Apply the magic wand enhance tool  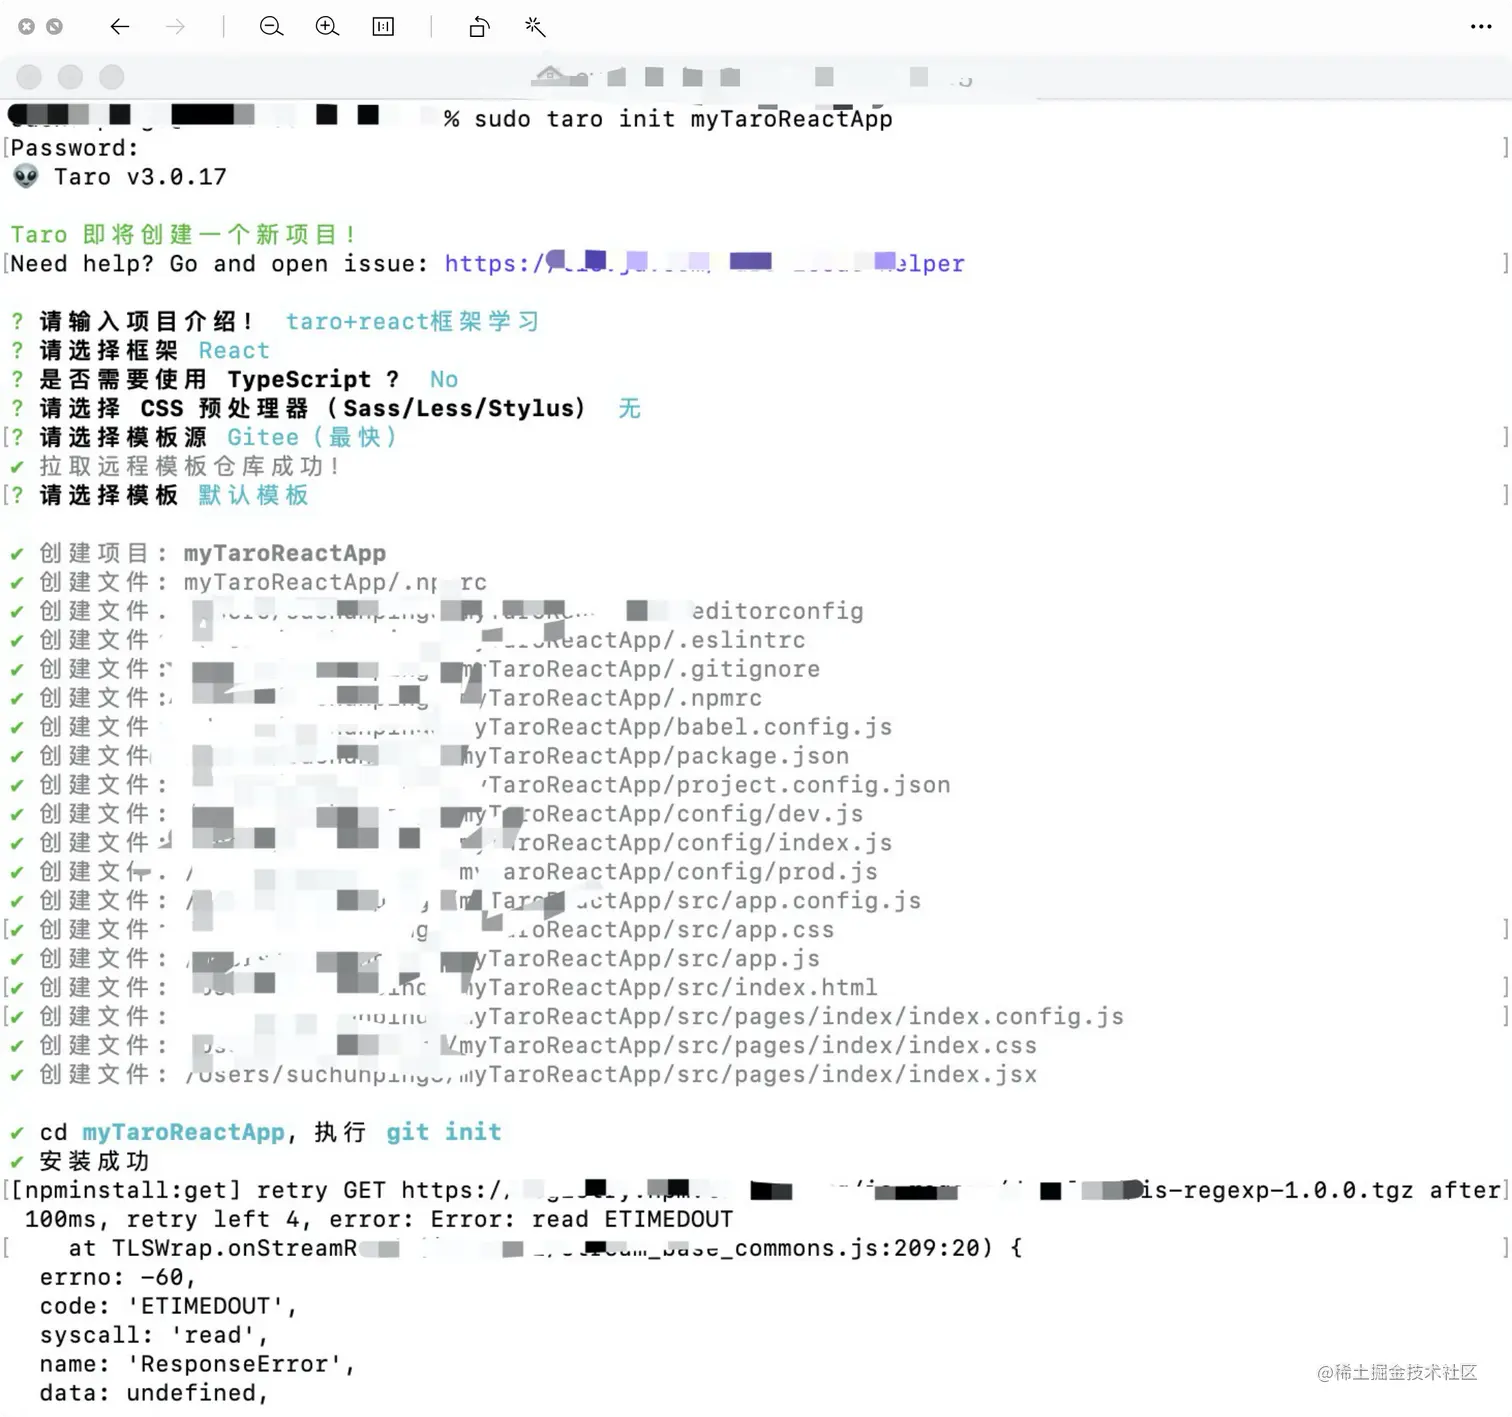tap(535, 27)
